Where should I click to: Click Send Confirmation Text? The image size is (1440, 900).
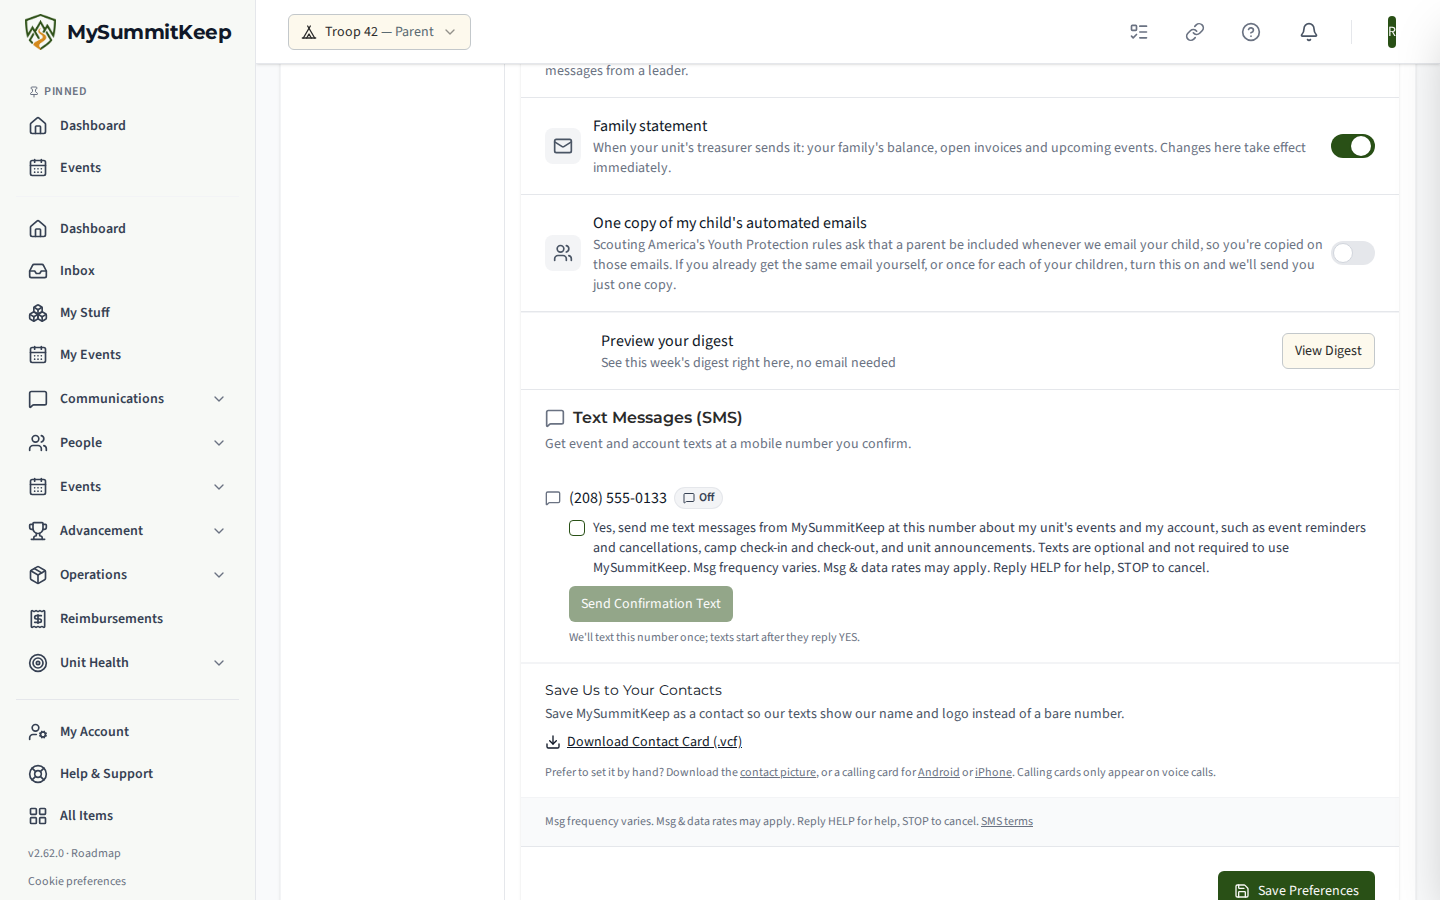pyautogui.click(x=651, y=604)
